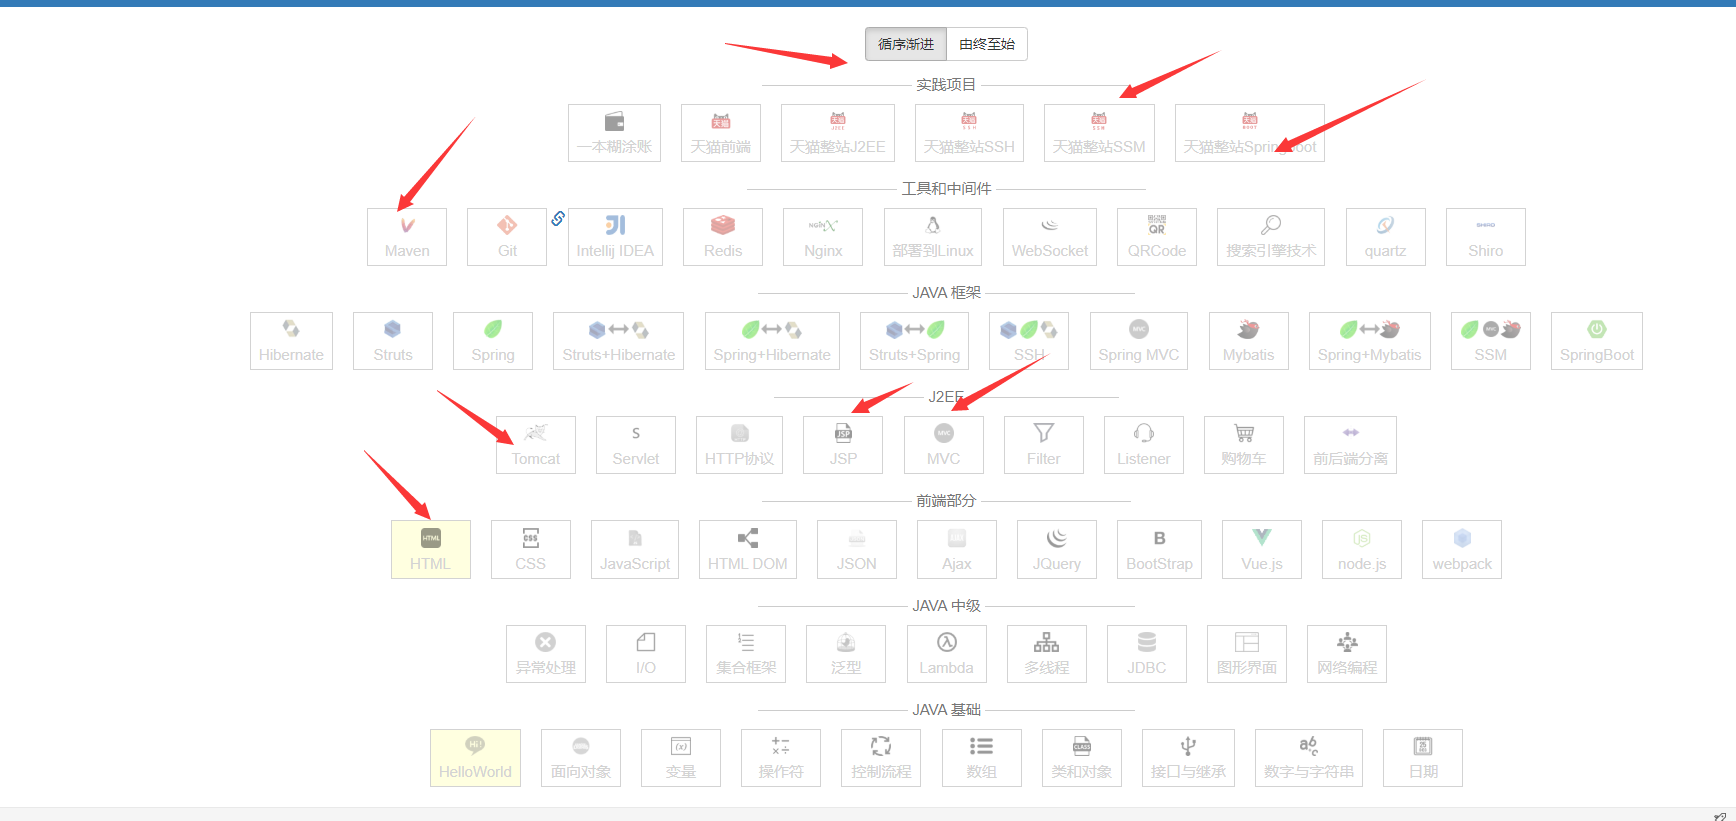Open the quartz tutorial card
1736x821 pixels.
1386,237
